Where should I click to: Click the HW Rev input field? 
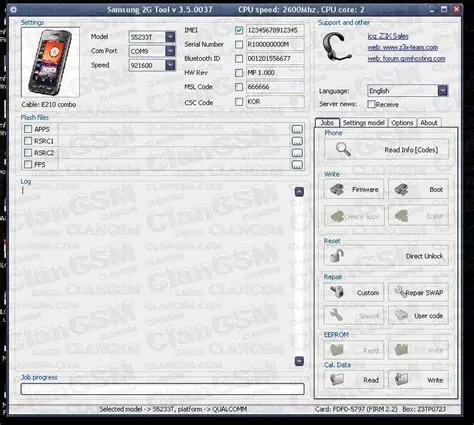point(275,73)
